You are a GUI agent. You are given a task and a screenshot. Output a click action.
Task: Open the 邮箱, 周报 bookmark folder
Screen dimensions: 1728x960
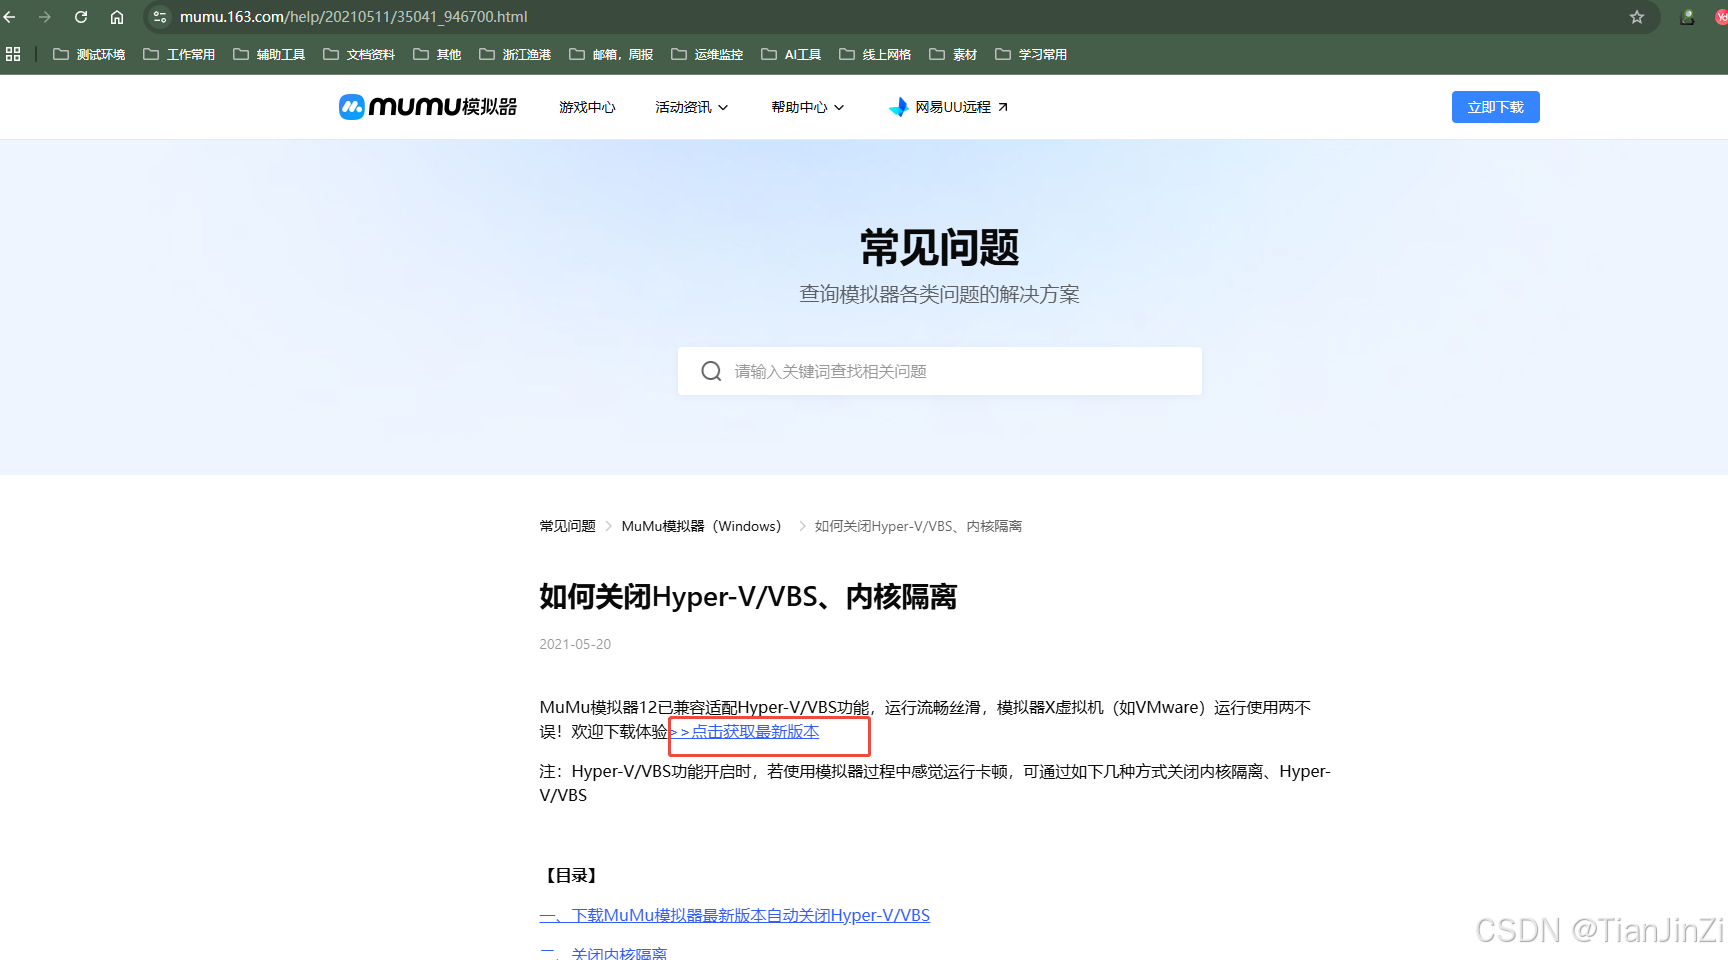coord(611,54)
